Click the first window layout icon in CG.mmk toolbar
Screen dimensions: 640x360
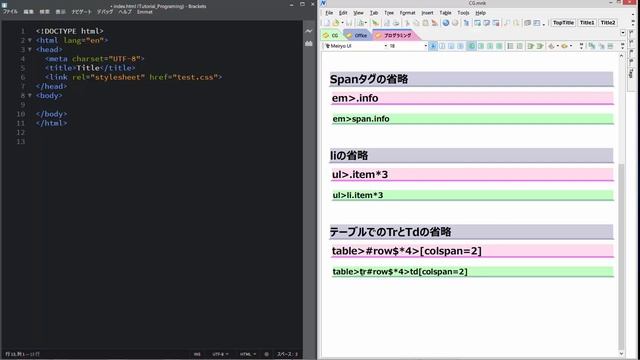tap(477, 23)
